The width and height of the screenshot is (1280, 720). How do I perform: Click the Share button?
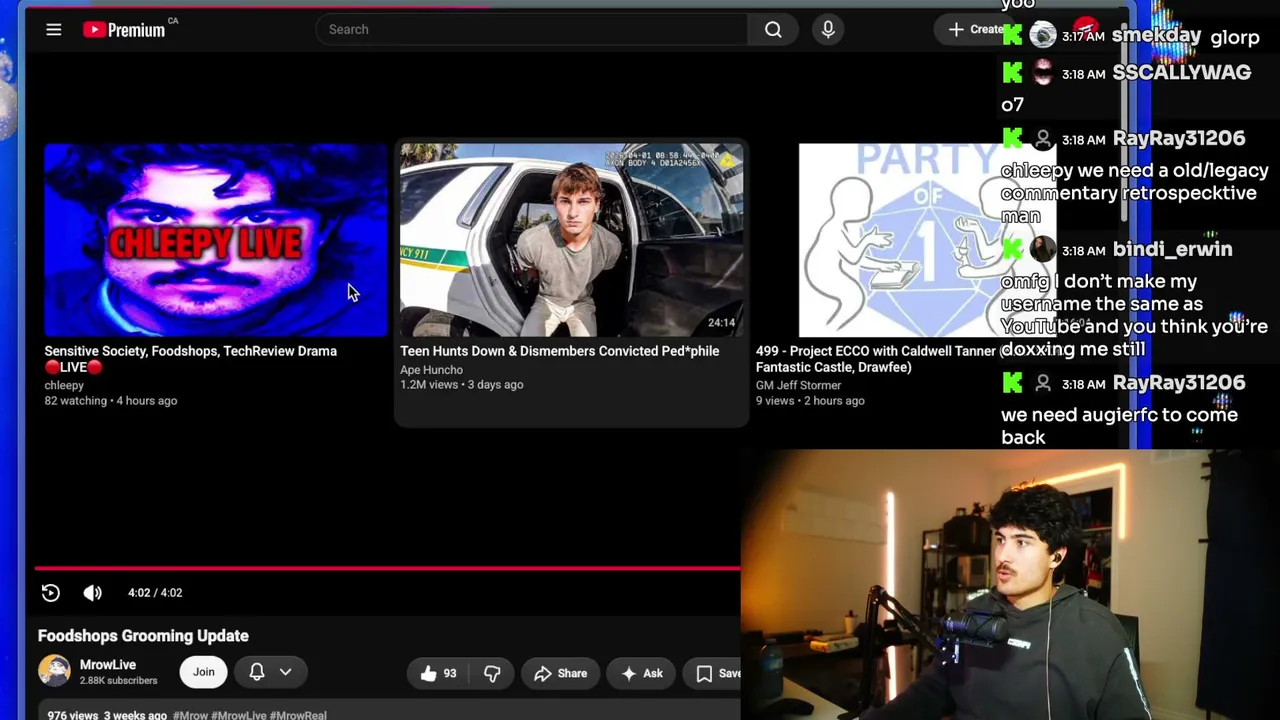tap(560, 673)
